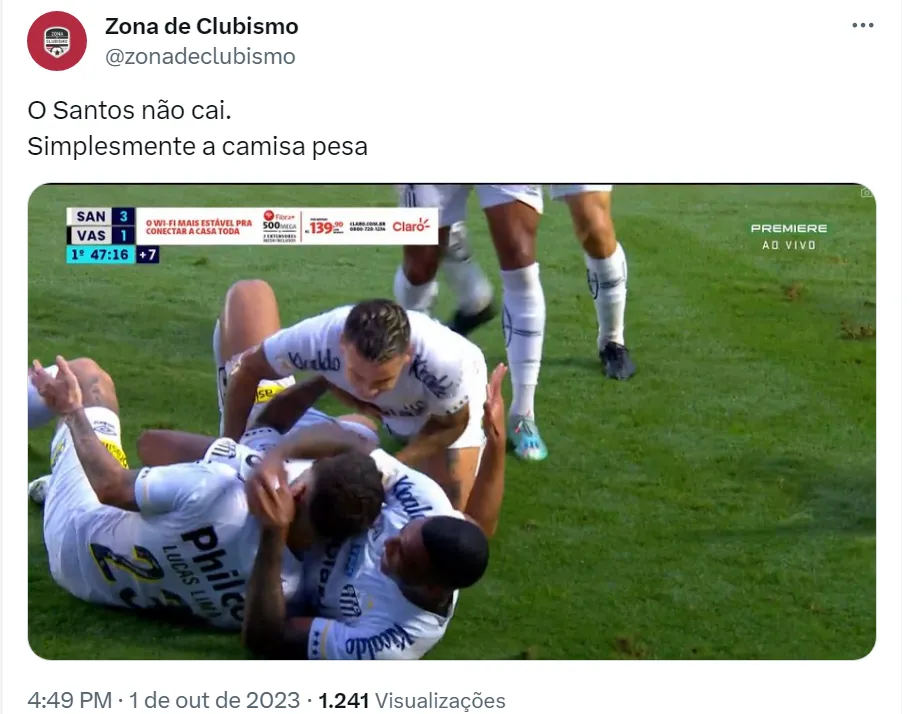The height and width of the screenshot is (714, 921).
Task: Click the SAN 3 scoreboard row
Action: (x=101, y=216)
